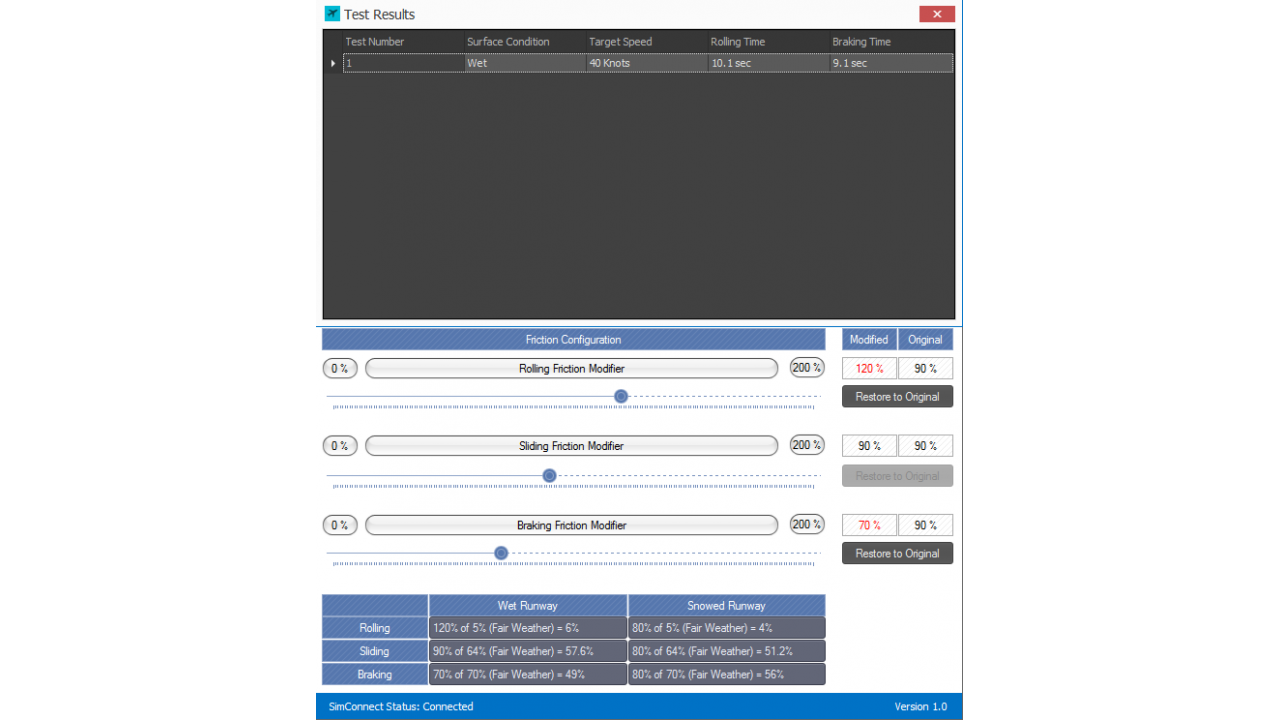Click the Wet Runway column header

point(527,606)
